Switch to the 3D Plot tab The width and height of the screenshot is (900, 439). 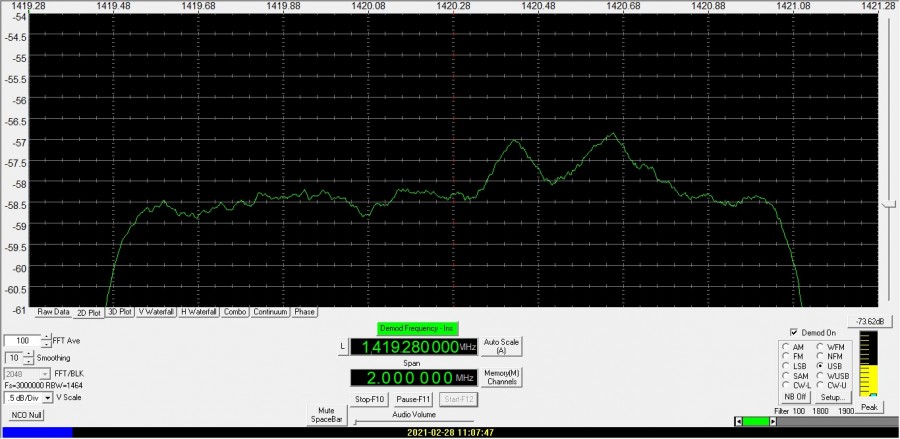pyautogui.click(x=119, y=312)
